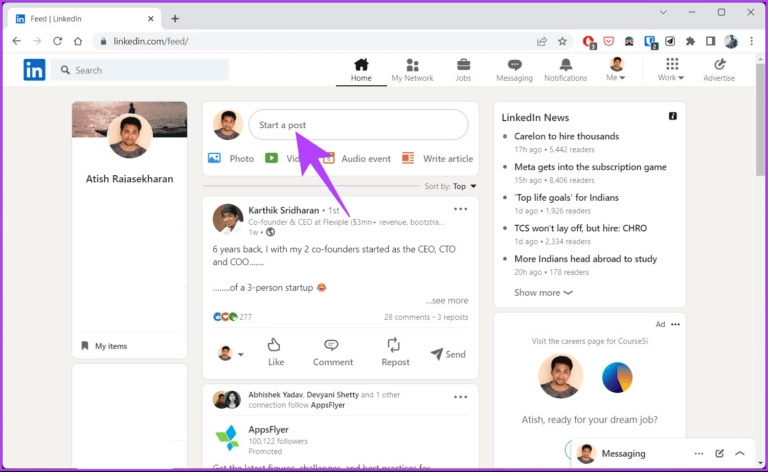Change feed Sort by Top dropdown
Screen dimensions: 768x472
tap(451, 186)
